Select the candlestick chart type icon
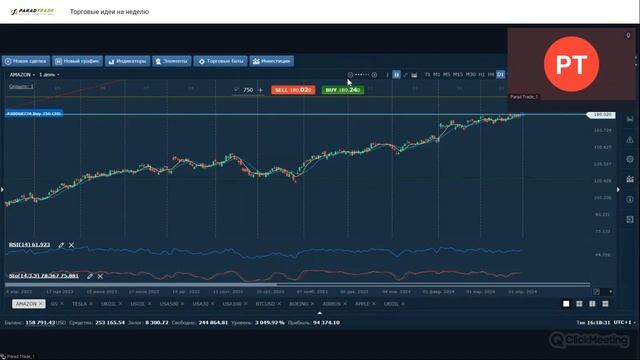The width and height of the screenshot is (640, 360). (396, 74)
